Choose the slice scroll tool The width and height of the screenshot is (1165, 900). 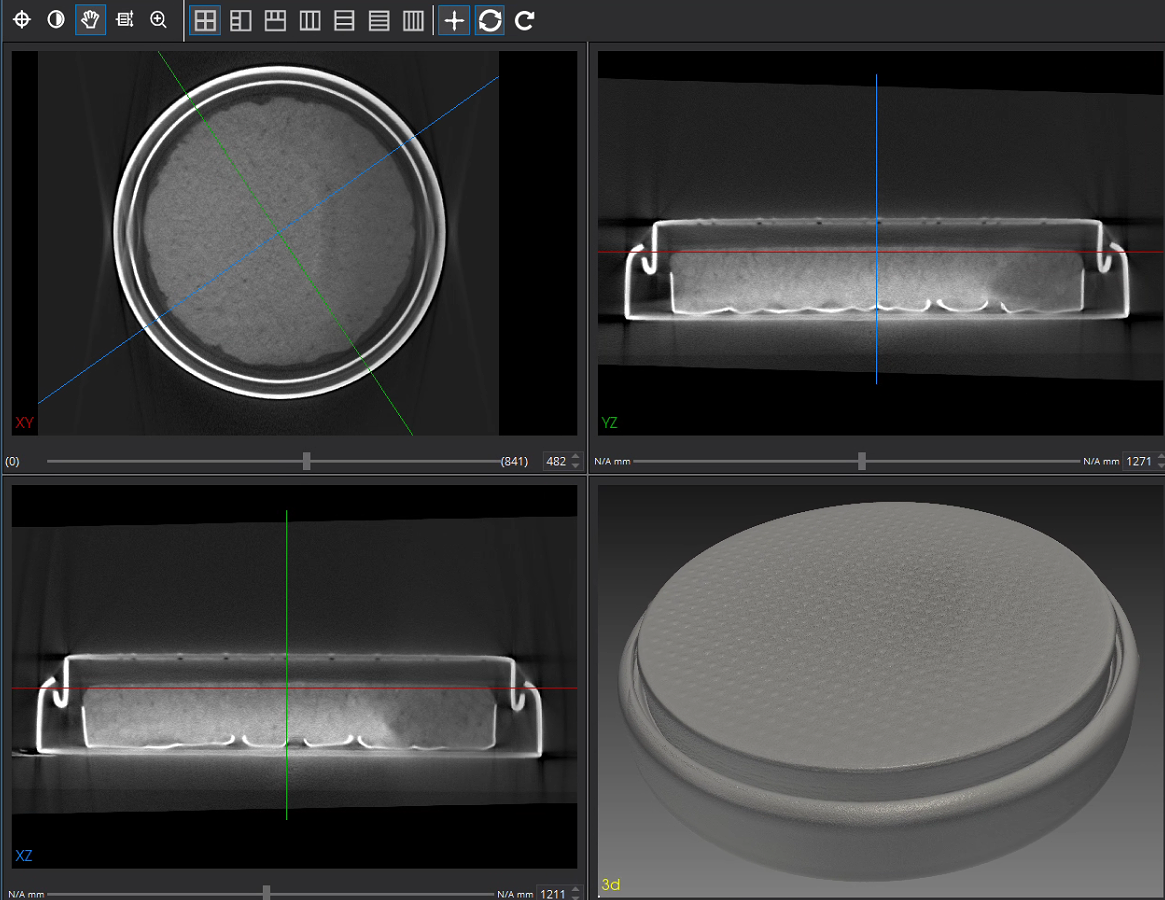(125, 20)
